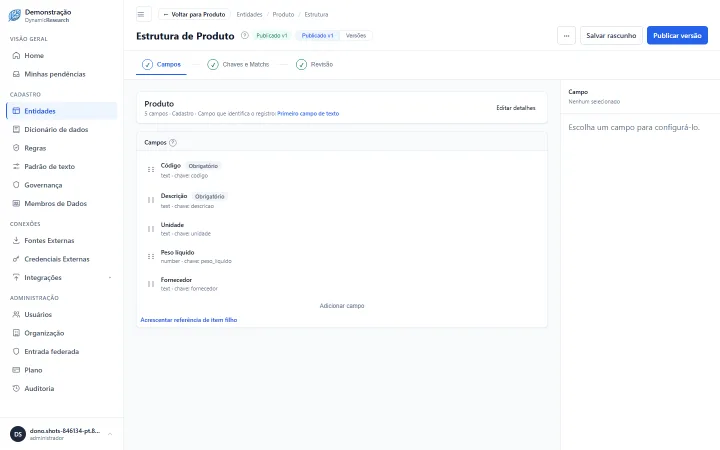Image resolution: width=720 pixels, height=450 pixels.
Task: Toggle the sidebar hamburger button
Action: tap(143, 14)
